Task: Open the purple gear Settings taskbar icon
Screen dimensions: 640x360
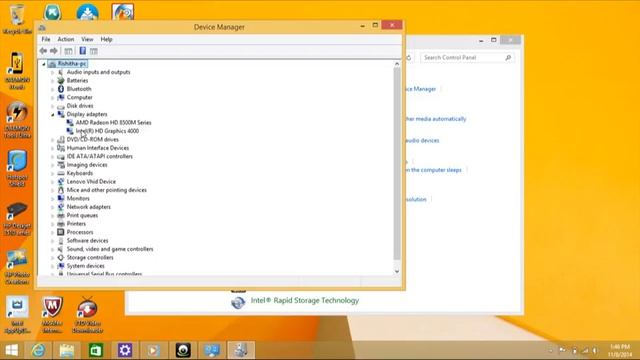Action: pyautogui.click(x=124, y=350)
